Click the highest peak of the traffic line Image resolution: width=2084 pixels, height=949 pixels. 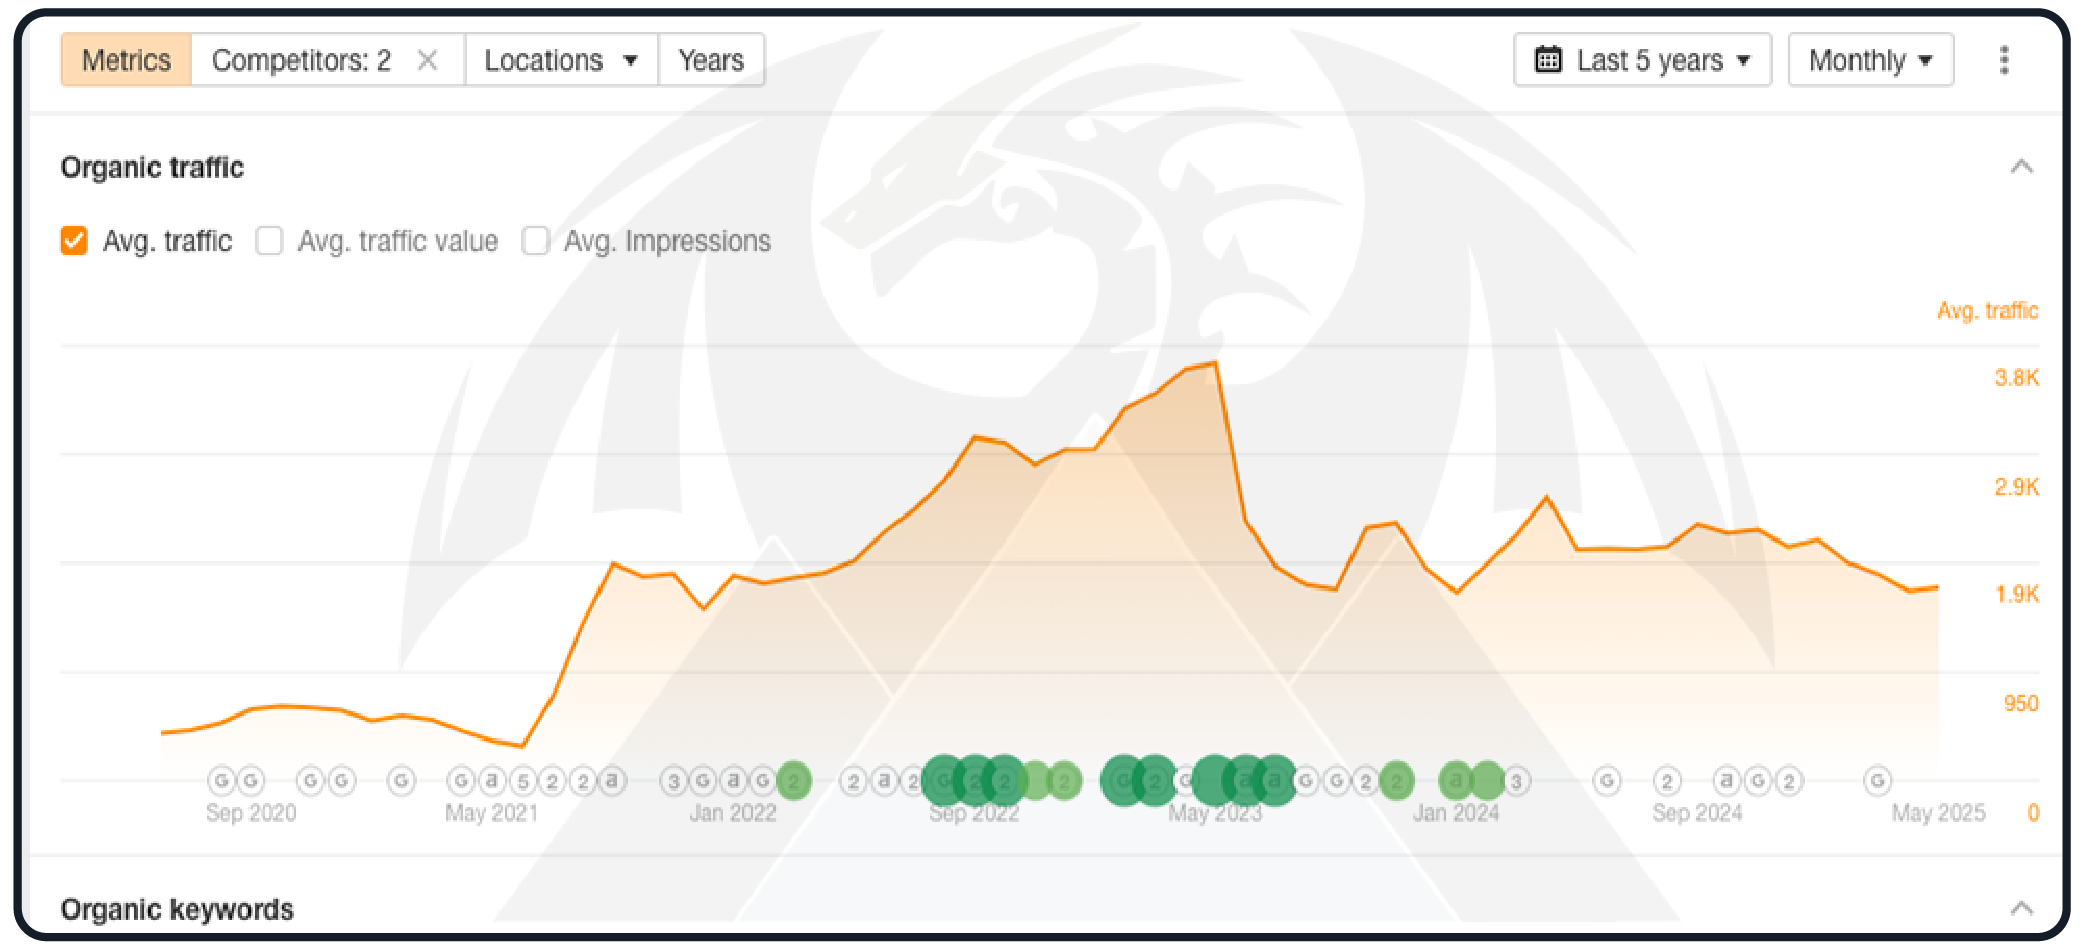coord(1214,364)
